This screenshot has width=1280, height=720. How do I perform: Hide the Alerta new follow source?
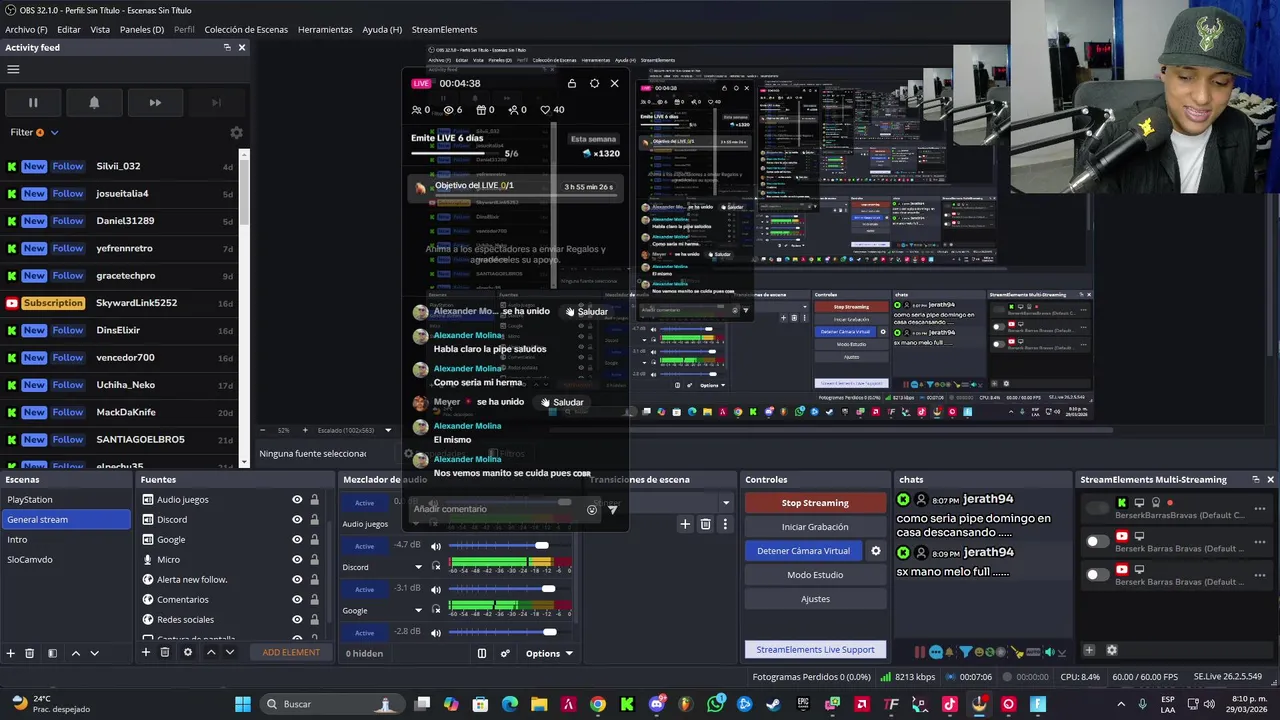pos(297,580)
